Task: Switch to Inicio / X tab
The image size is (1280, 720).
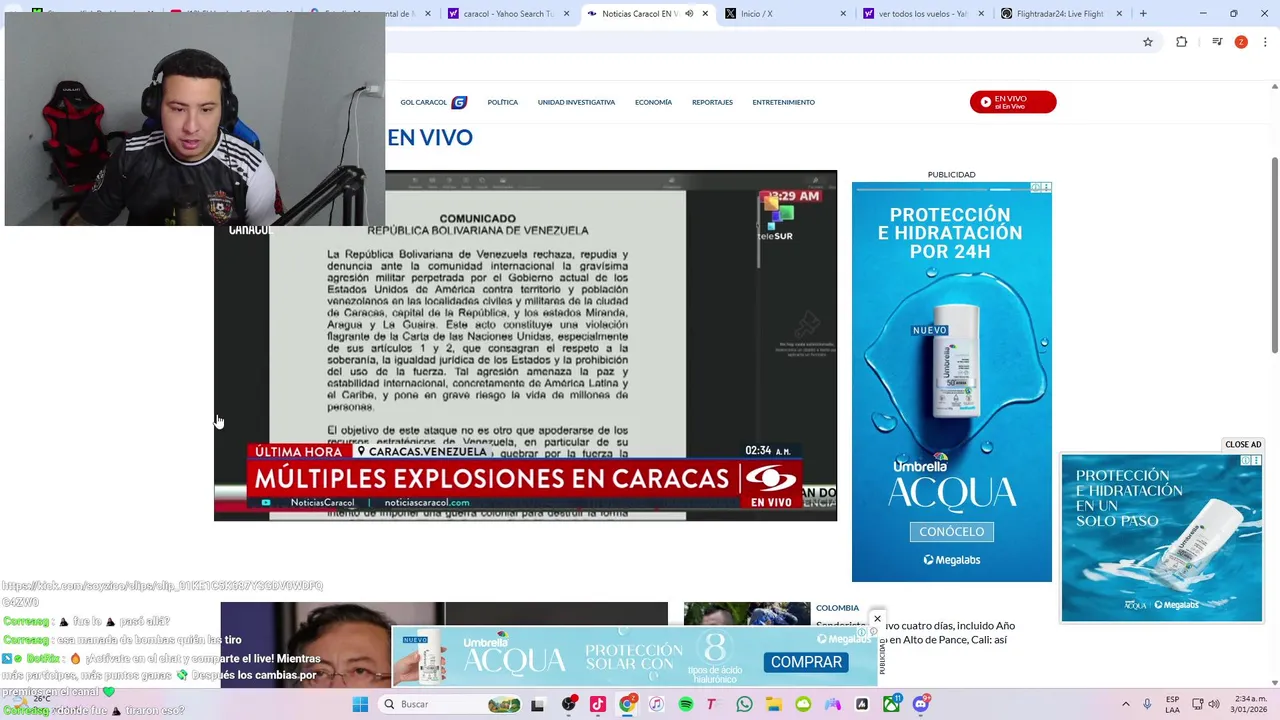Action: tap(784, 14)
